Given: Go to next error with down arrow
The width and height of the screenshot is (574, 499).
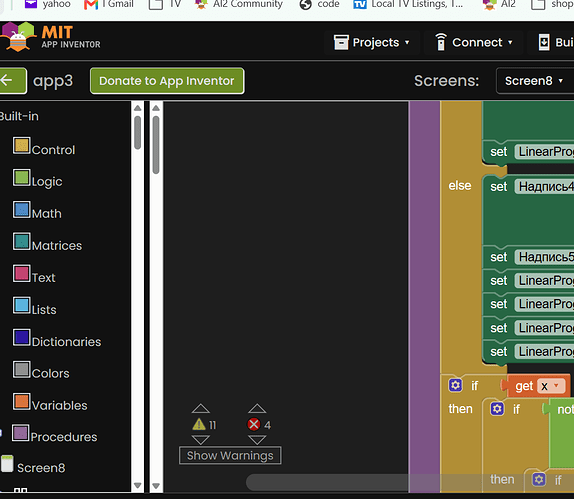Looking at the screenshot, I should tap(257, 439).
